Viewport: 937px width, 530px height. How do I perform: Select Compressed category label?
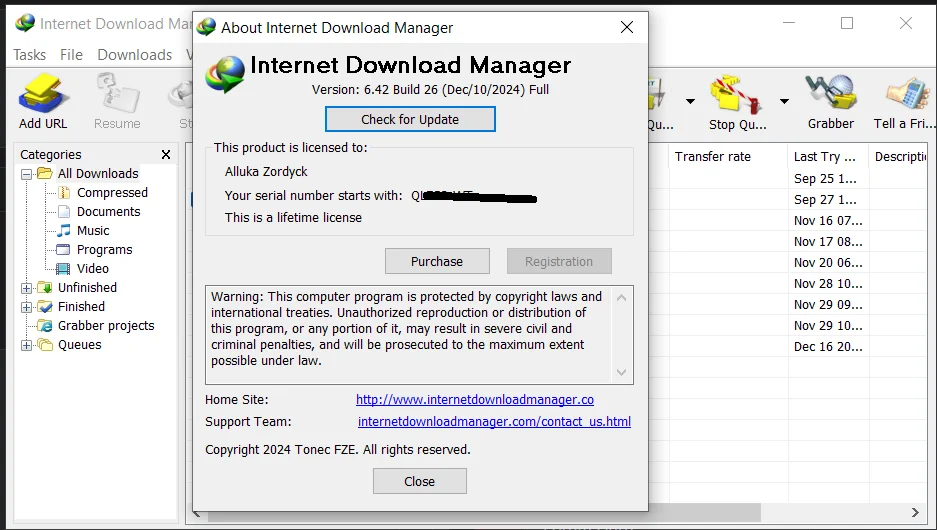point(112,192)
